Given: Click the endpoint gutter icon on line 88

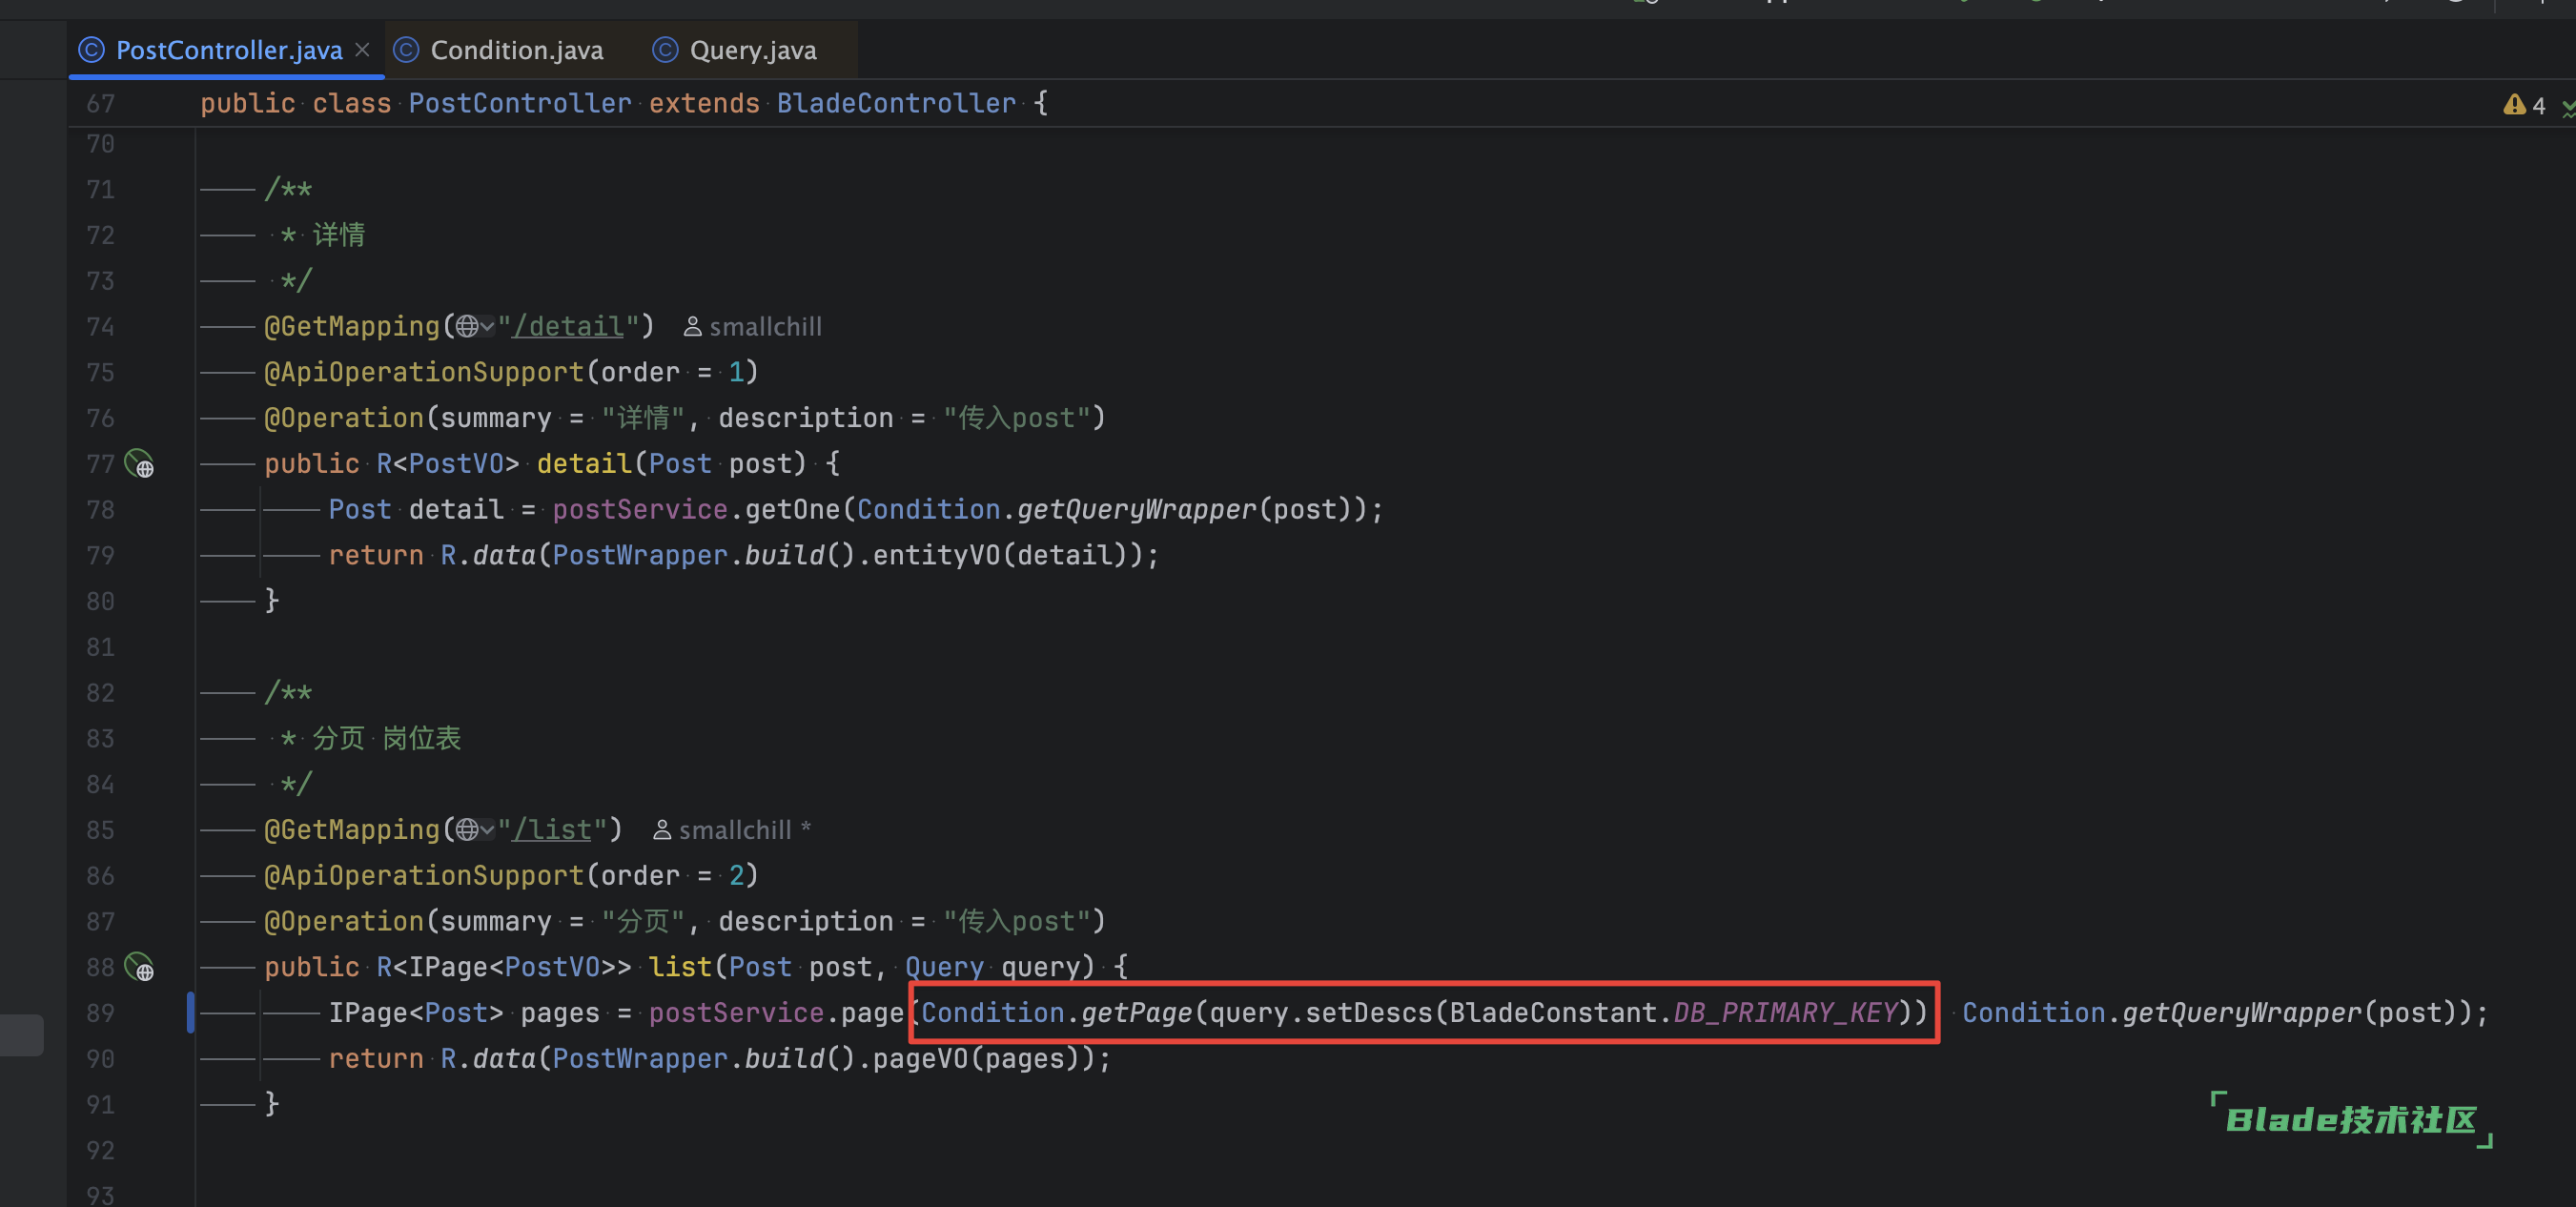Looking at the screenshot, I should [x=139, y=967].
